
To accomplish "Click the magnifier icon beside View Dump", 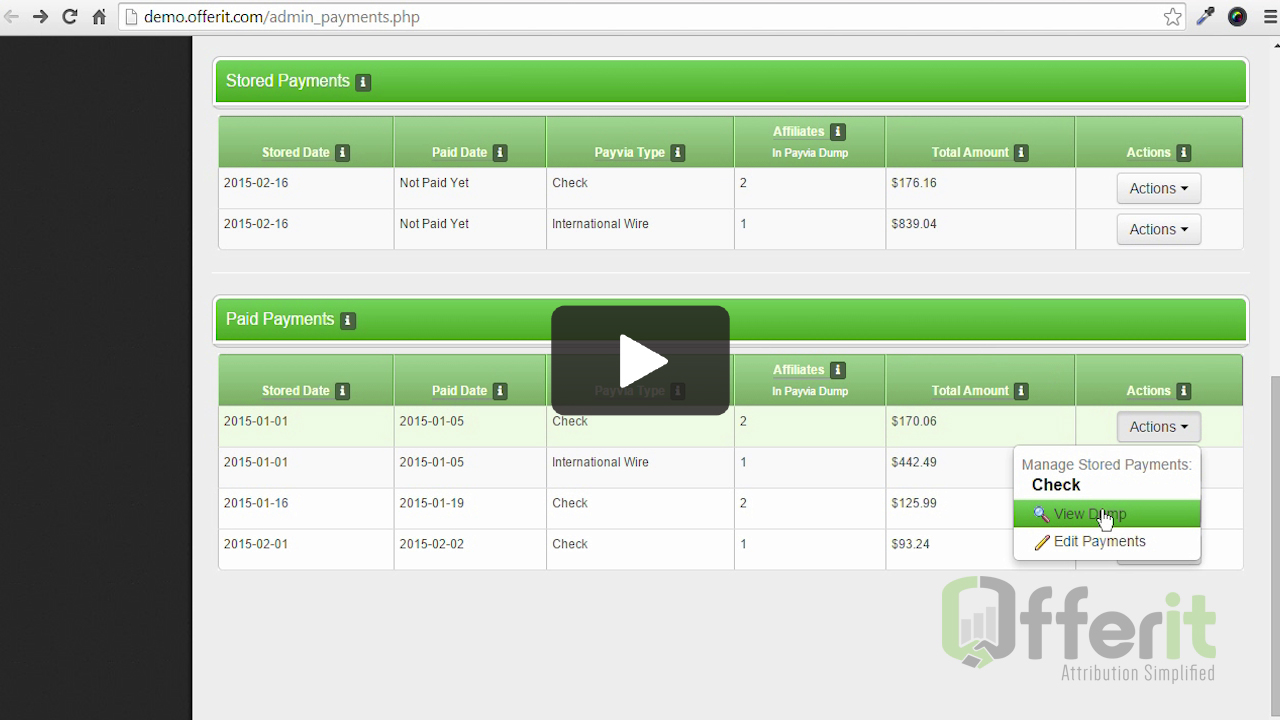I will [1041, 513].
